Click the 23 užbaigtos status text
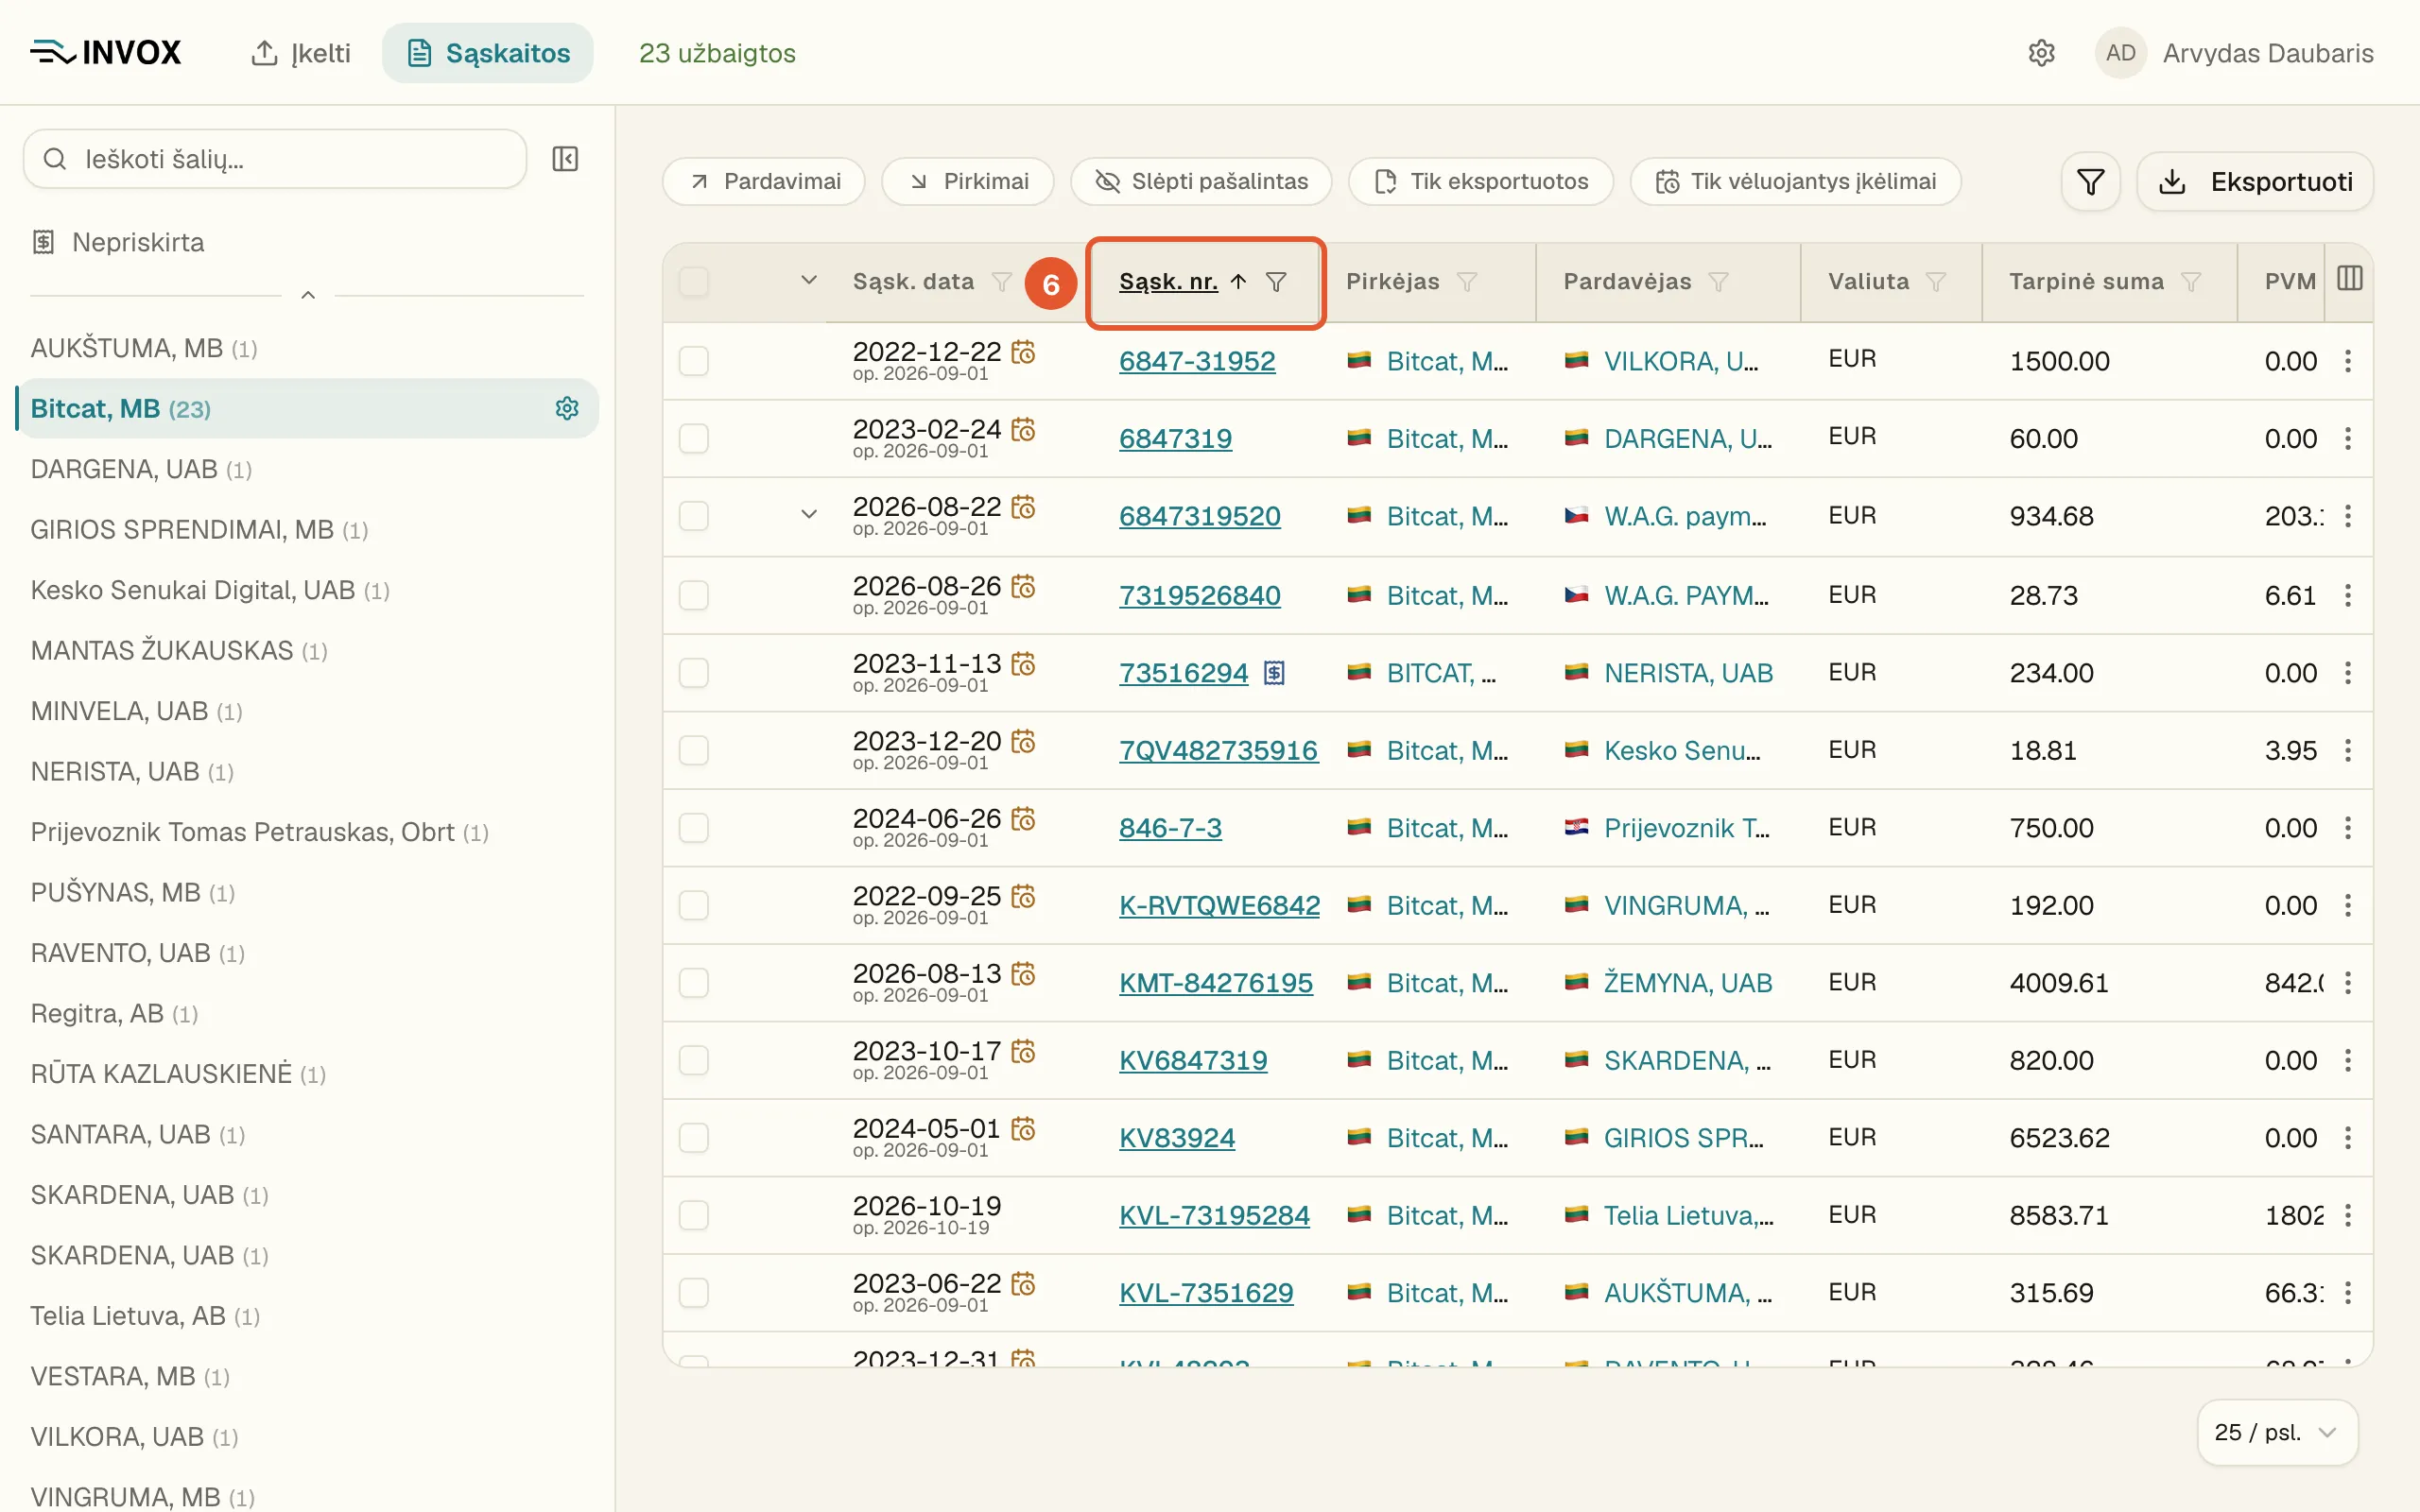Screen dimensions: 2420x1512 click(x=717, y=53)
